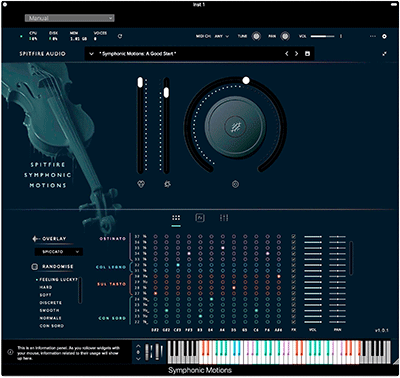Click the FEELING LUCKY? option
Image resolution: width=400 pixels, height=378 pixels.
58,280
